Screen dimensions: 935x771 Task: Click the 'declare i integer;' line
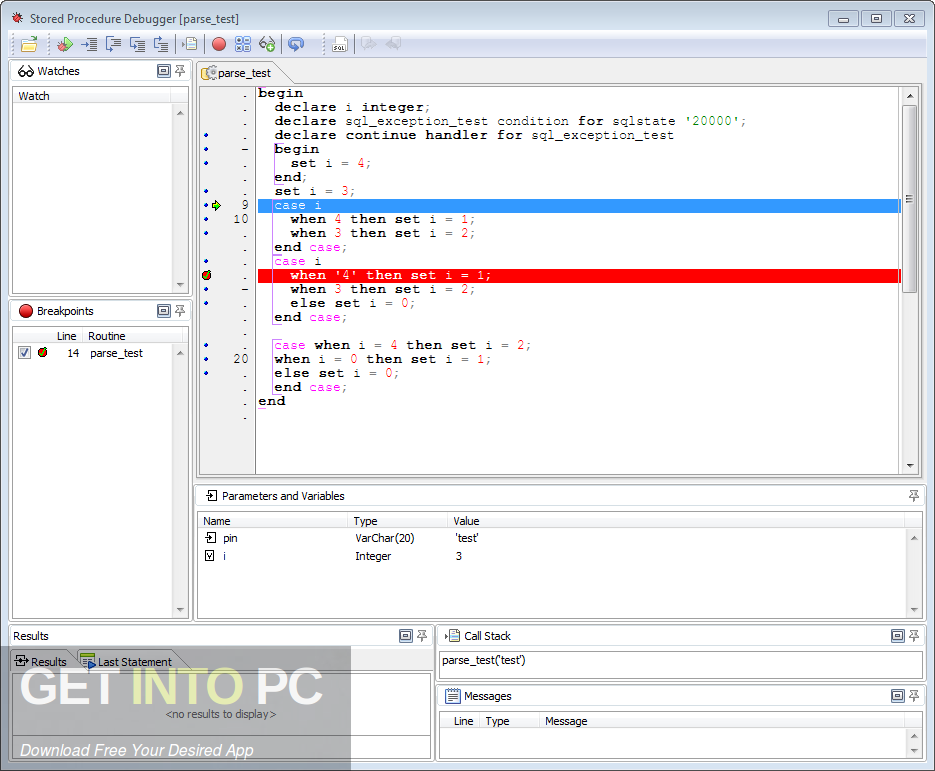352,107
